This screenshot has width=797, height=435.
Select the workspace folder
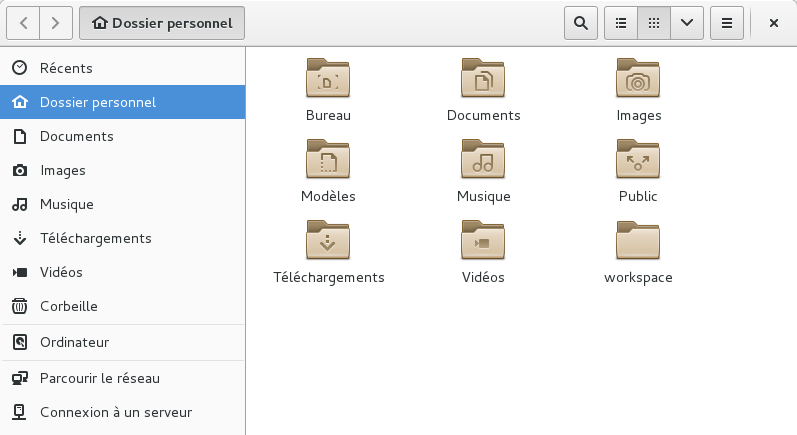point(638,241)
